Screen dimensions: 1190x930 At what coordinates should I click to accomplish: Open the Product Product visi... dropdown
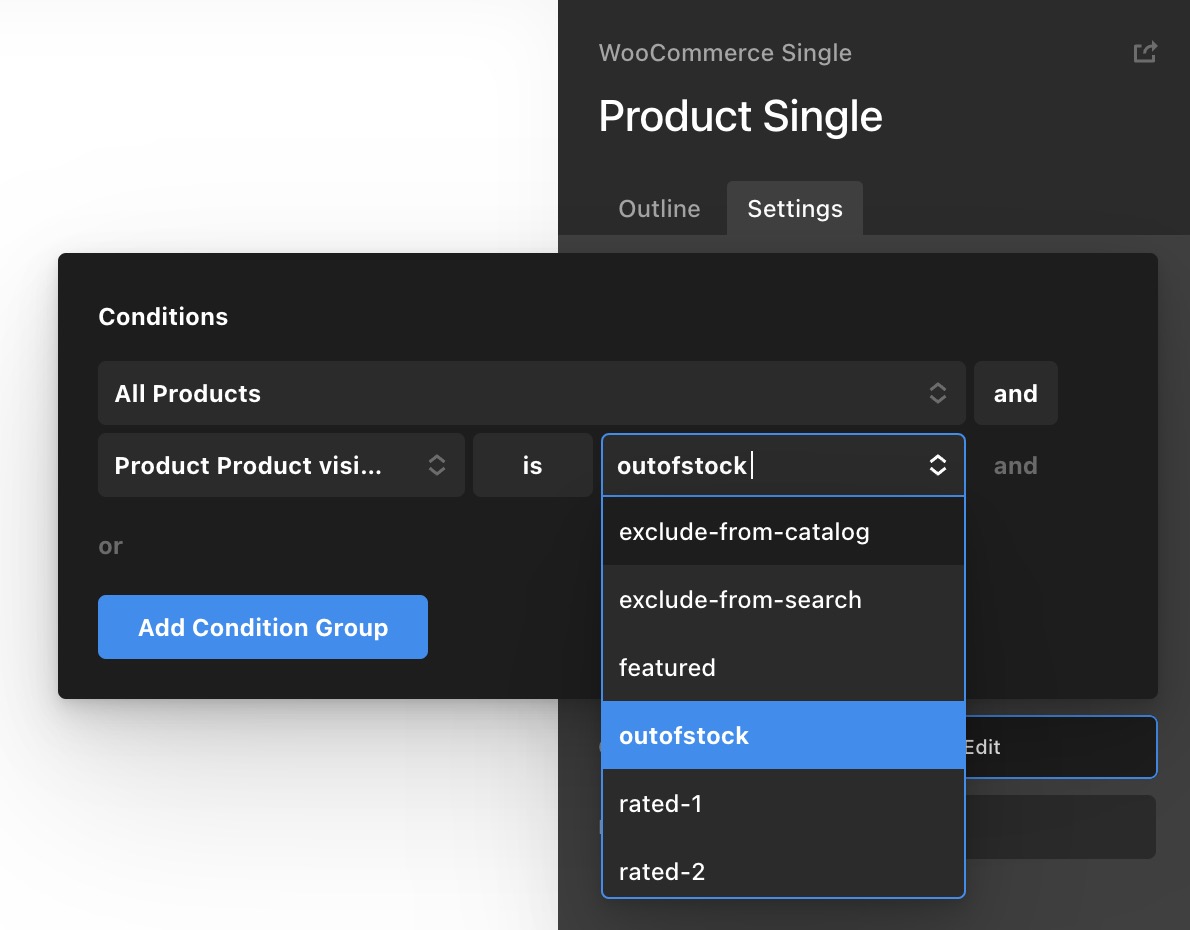(x=281, y=465)
